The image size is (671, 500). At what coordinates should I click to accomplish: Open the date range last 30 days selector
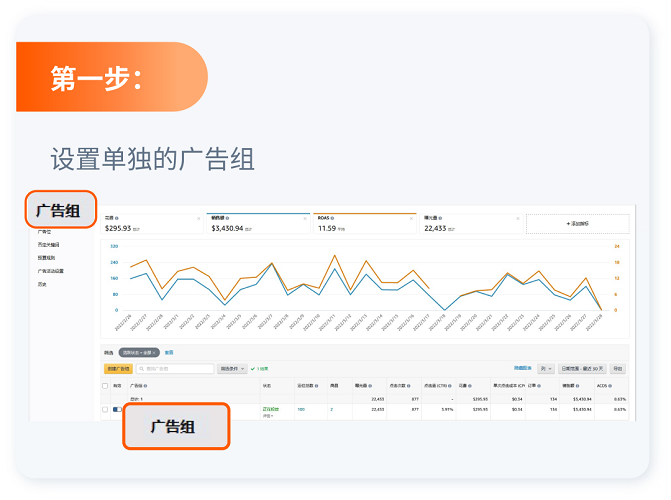(582, 369)
